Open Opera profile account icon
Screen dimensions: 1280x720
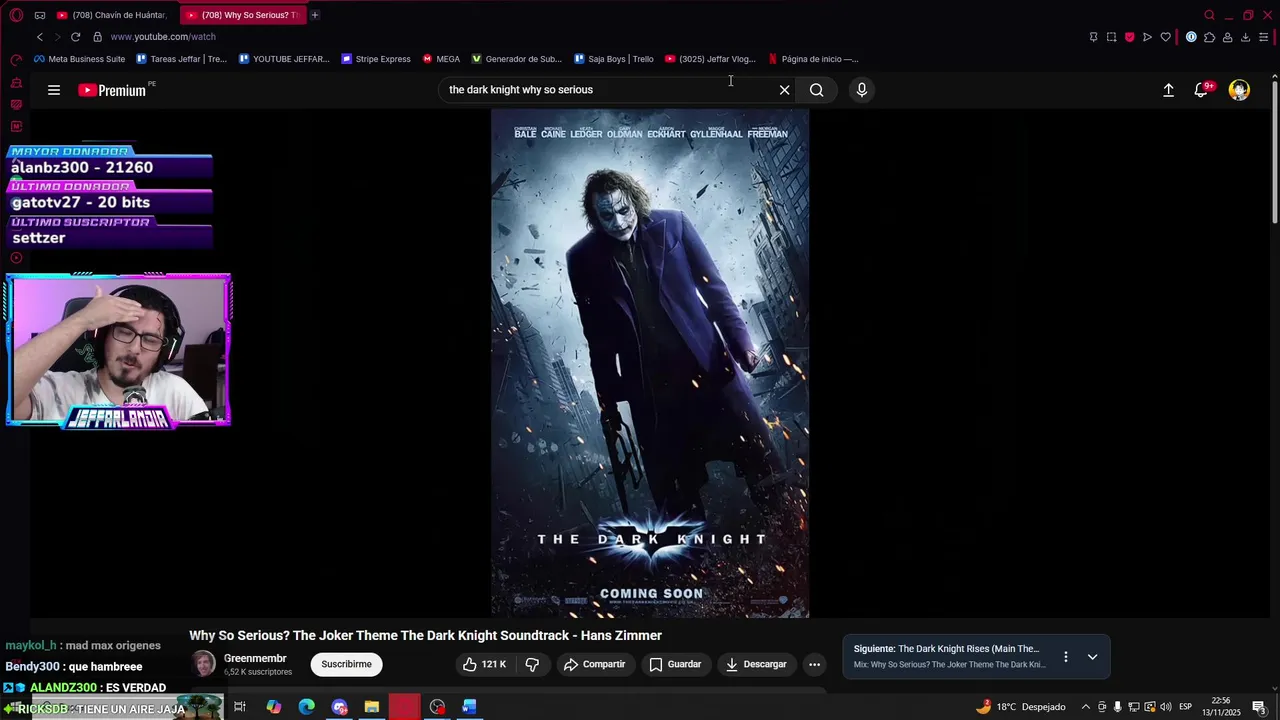[x=1227, y=37]
